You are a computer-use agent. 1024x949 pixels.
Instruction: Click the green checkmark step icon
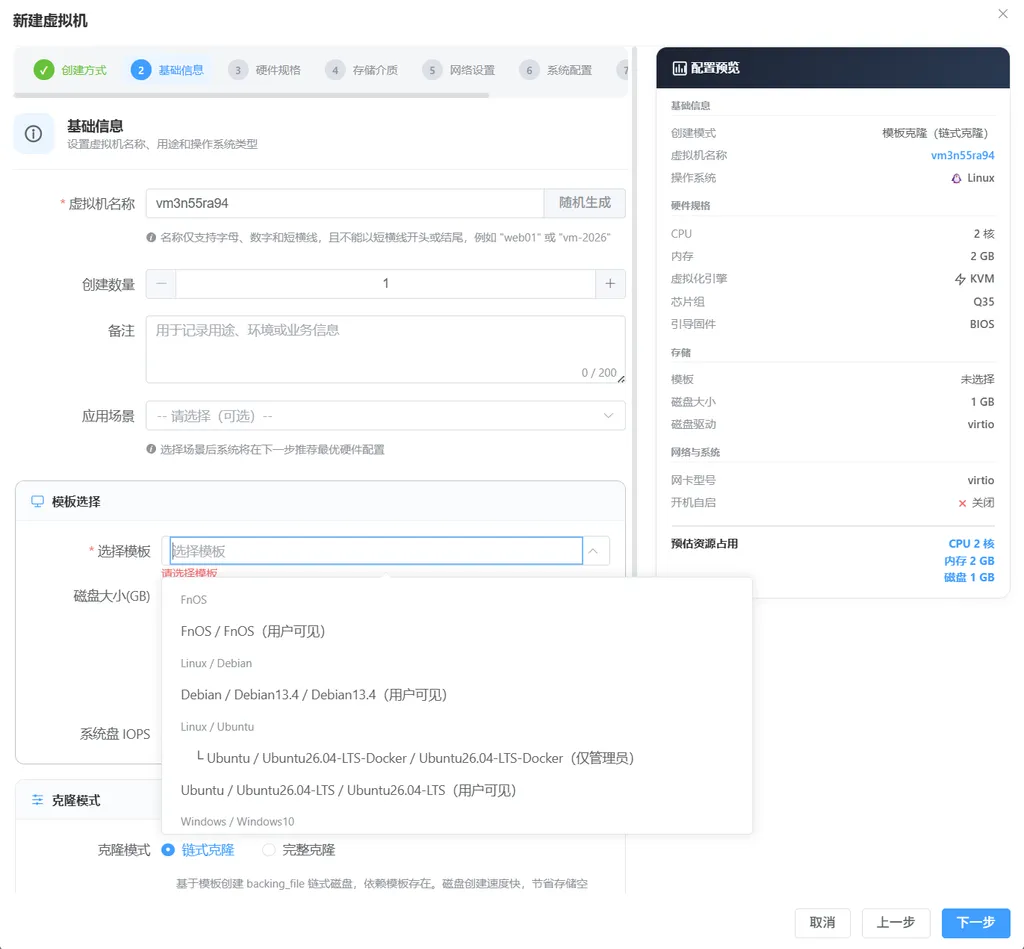pos(44,70)
